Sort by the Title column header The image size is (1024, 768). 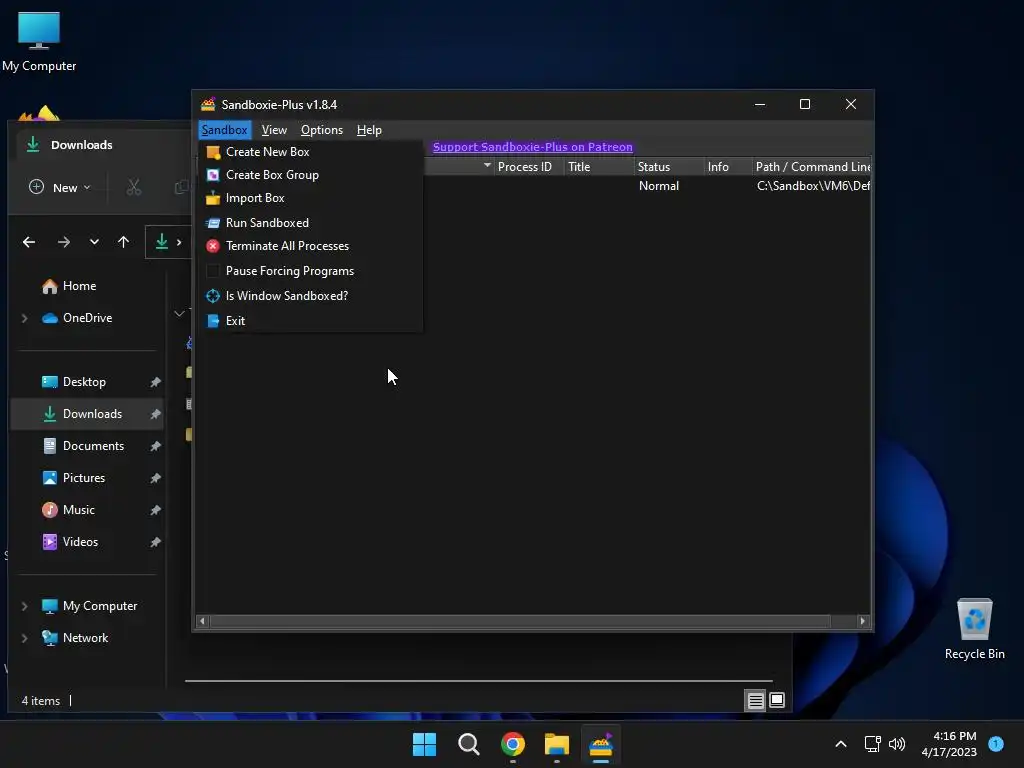coord(599,167)
